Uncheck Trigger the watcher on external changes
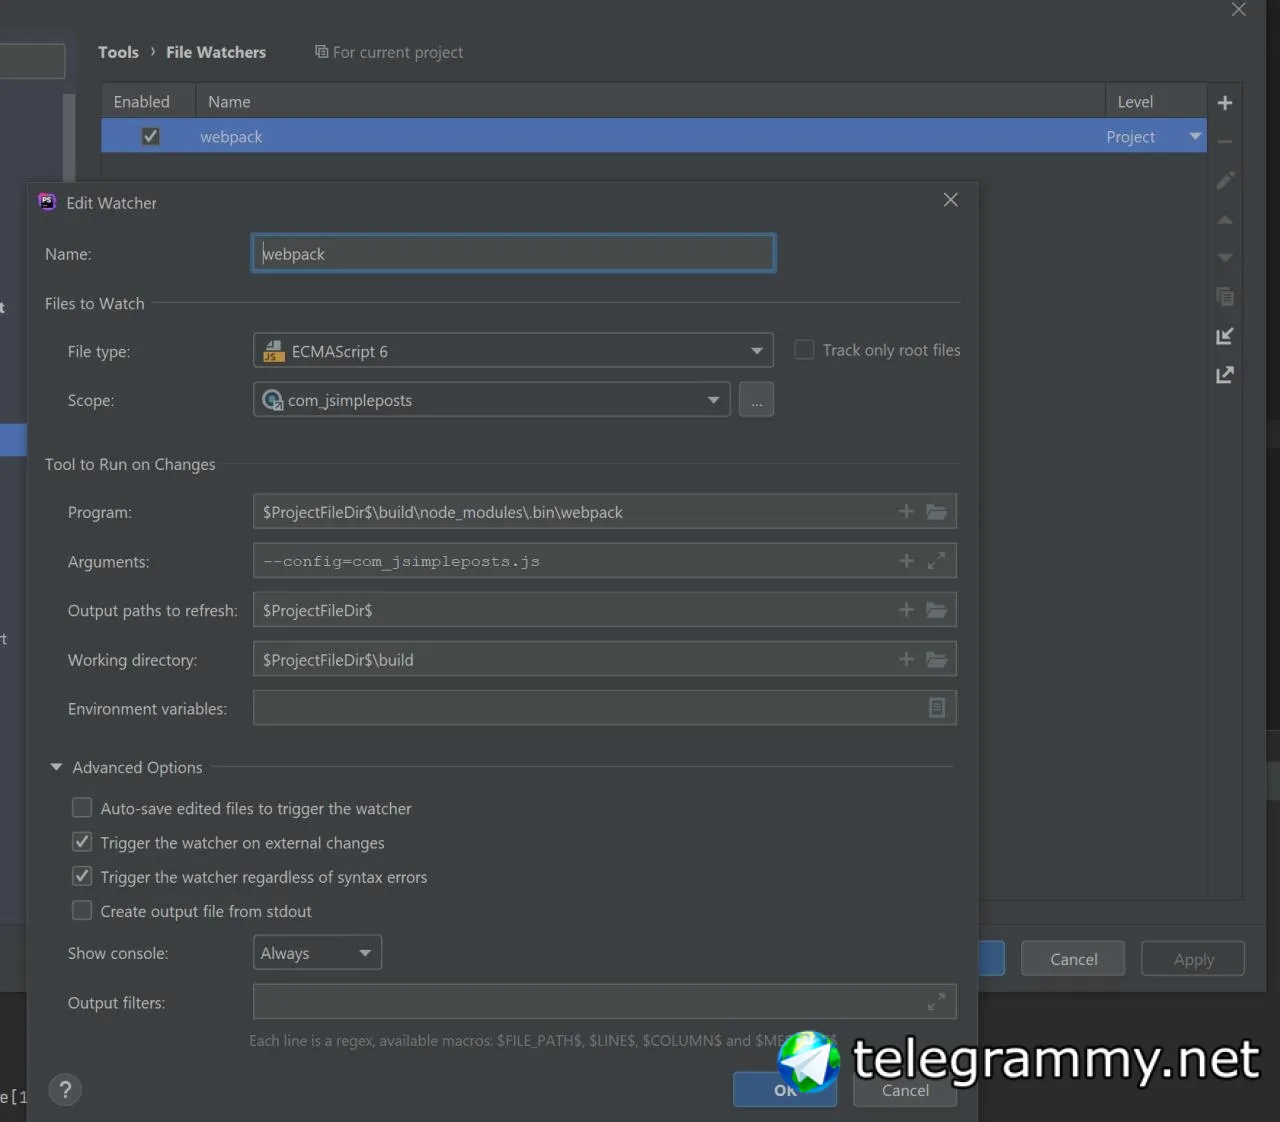1280x1122 pixels. [x=82, y=843]
